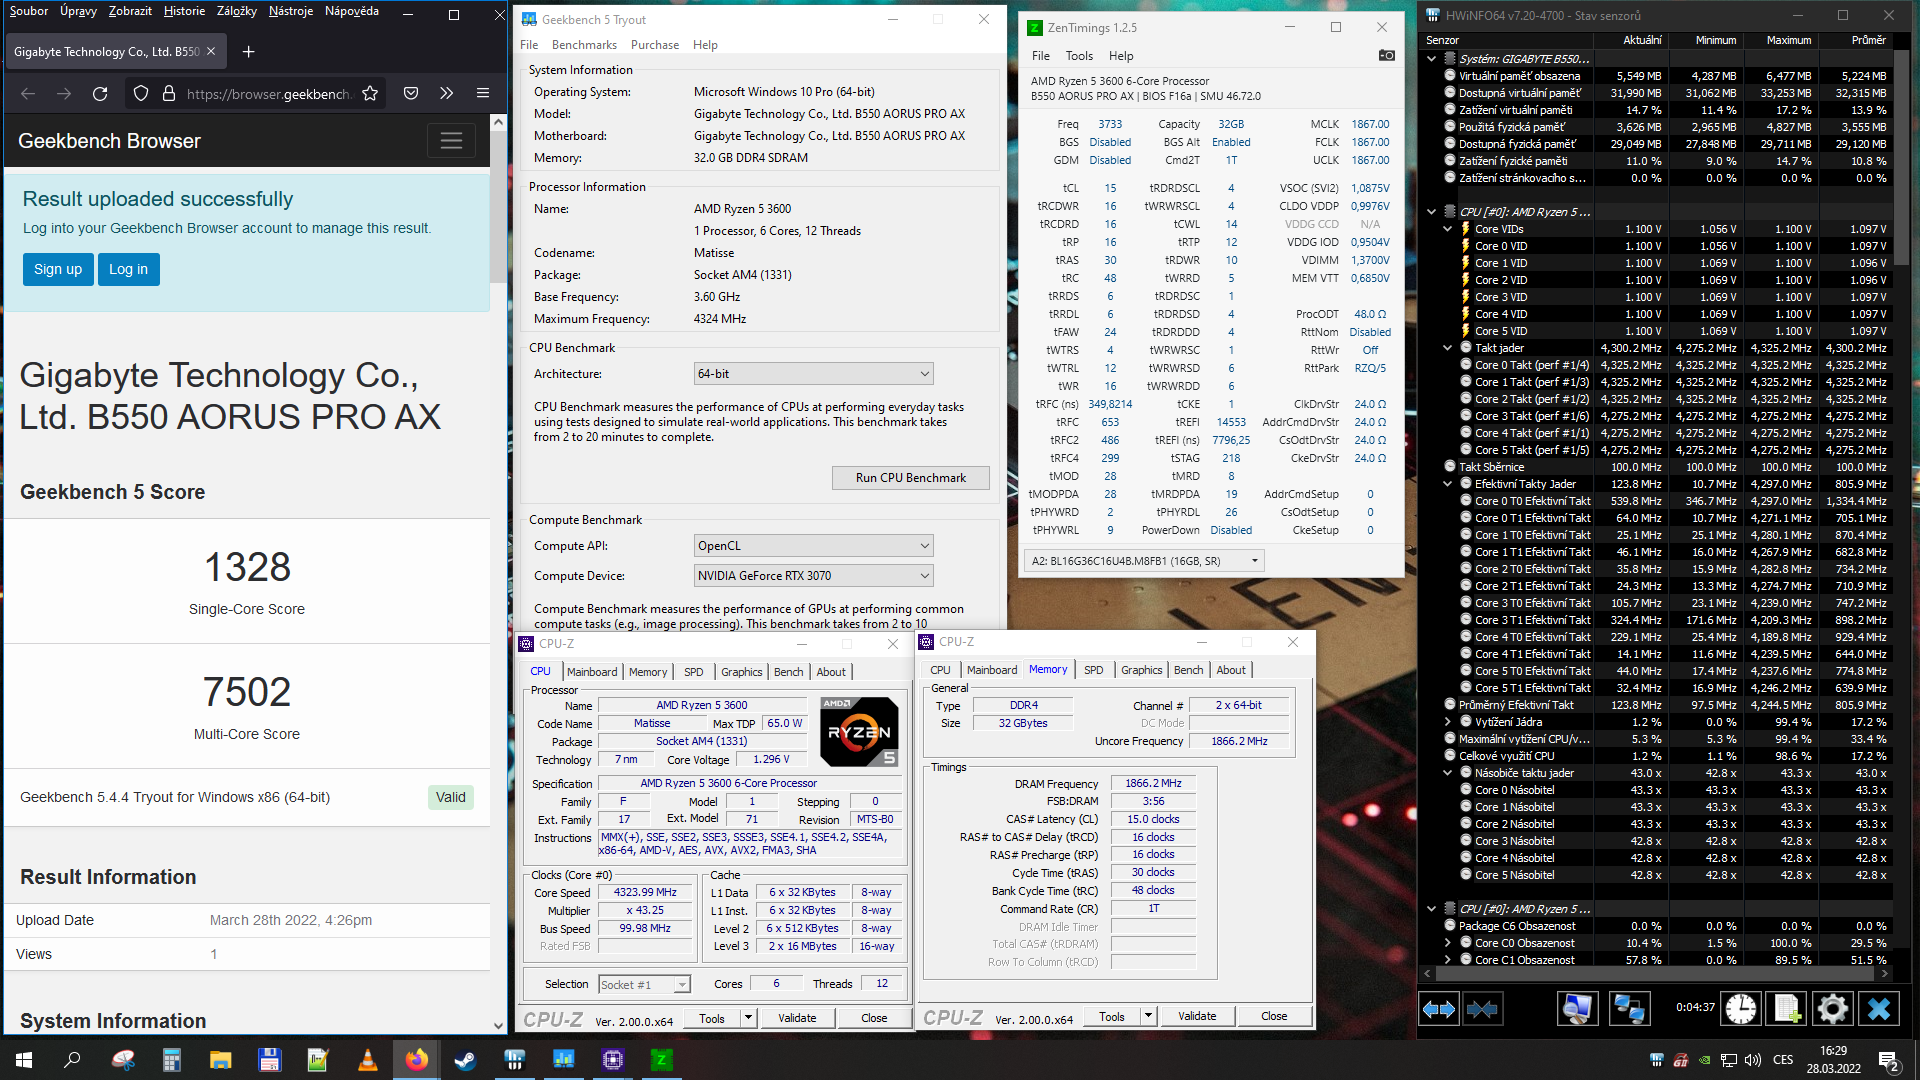Go back in Firefox history
Viewport: 1920px width, 1080px height.
(28, 93)
